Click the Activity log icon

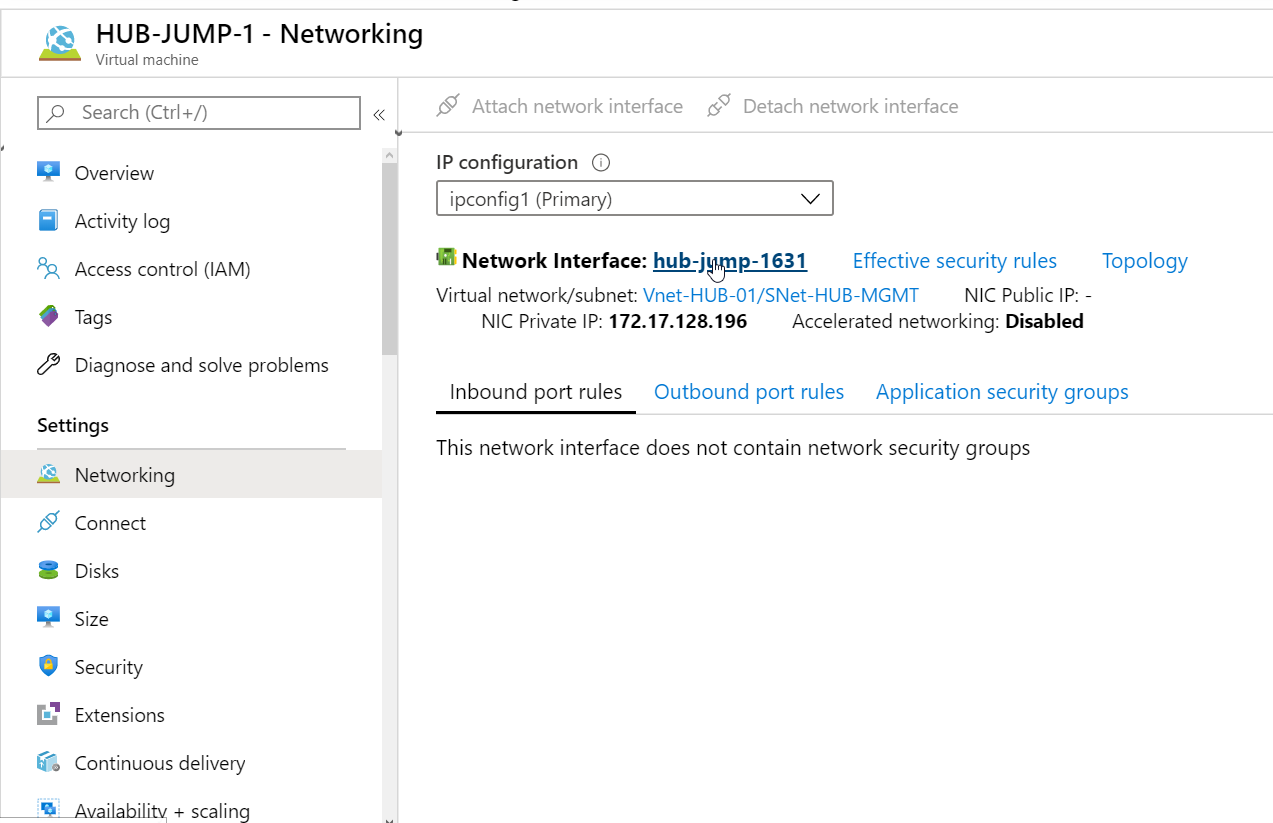[49, 220]
